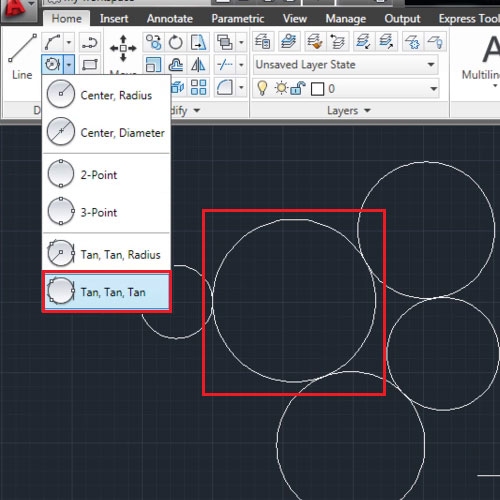Click the Copy objects icon

click(153, 42)
